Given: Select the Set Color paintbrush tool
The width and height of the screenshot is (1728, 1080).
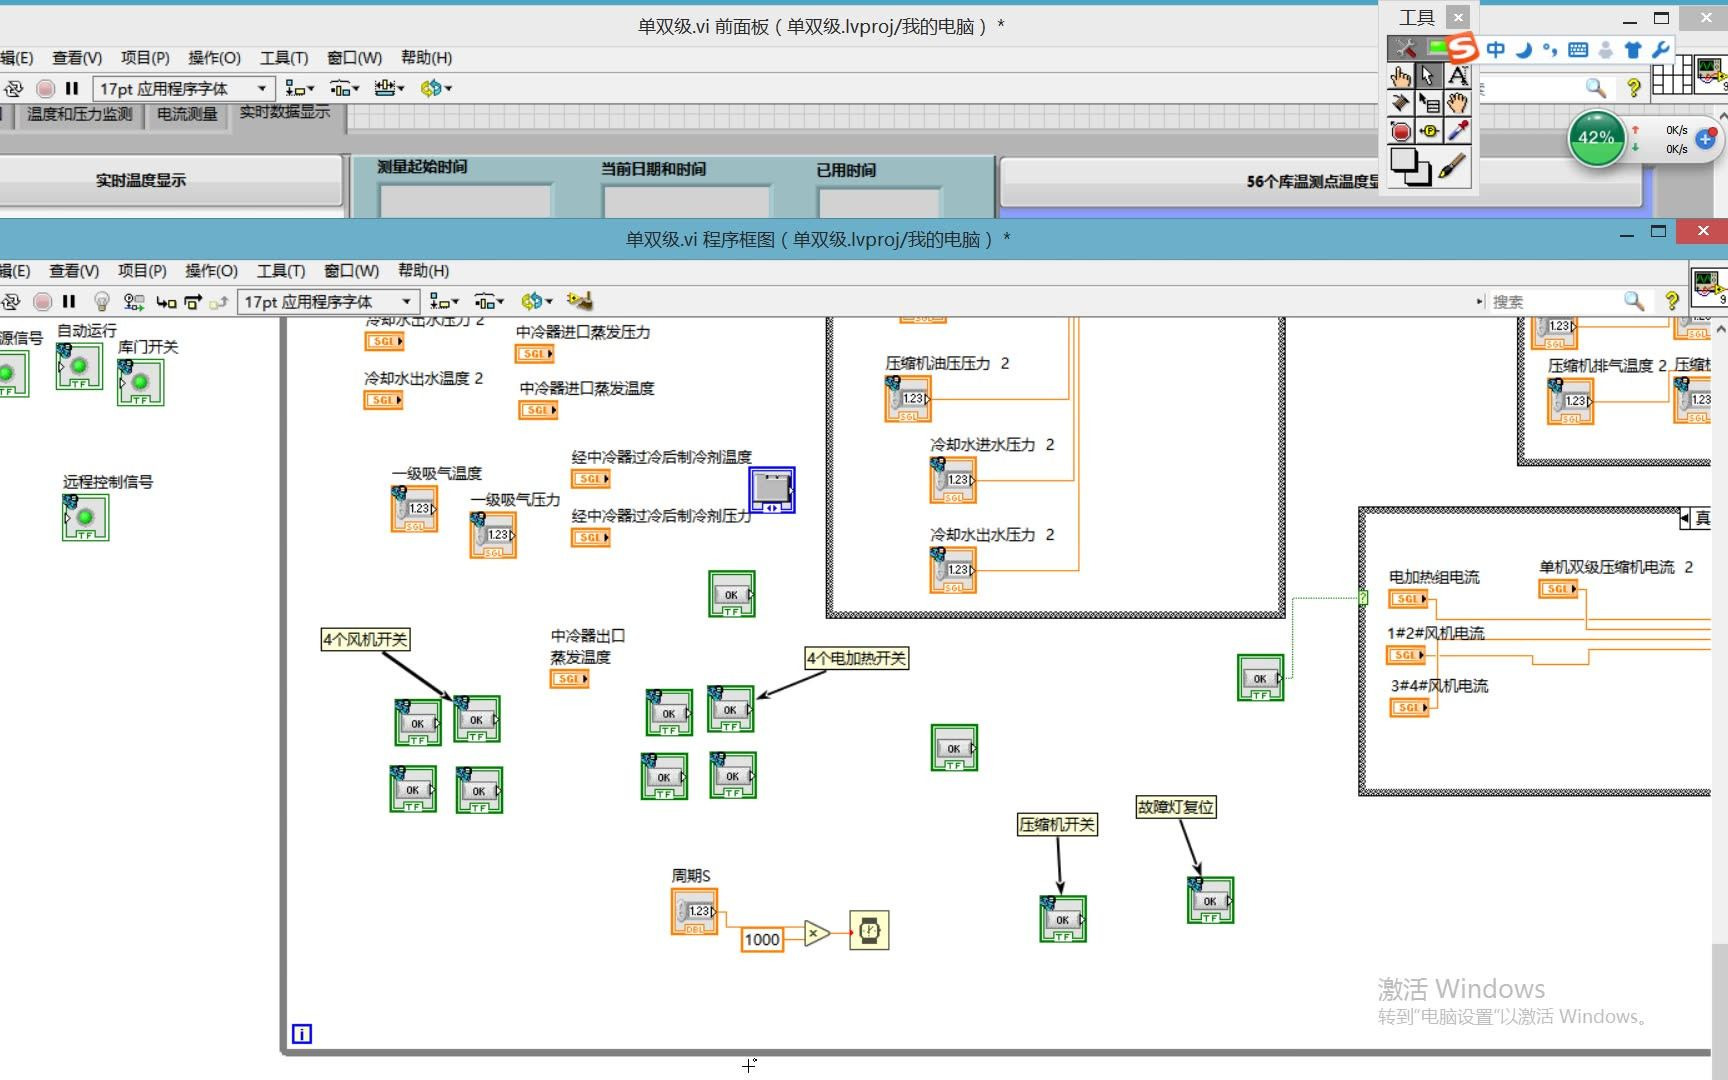Looking at the screenshot, I should [1453, 166].
